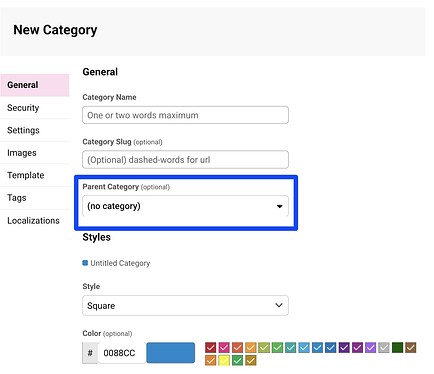This screenshot has width=434, height=374.
Task: Choose the brown swatch after dark green
Action: pos(411,348)
